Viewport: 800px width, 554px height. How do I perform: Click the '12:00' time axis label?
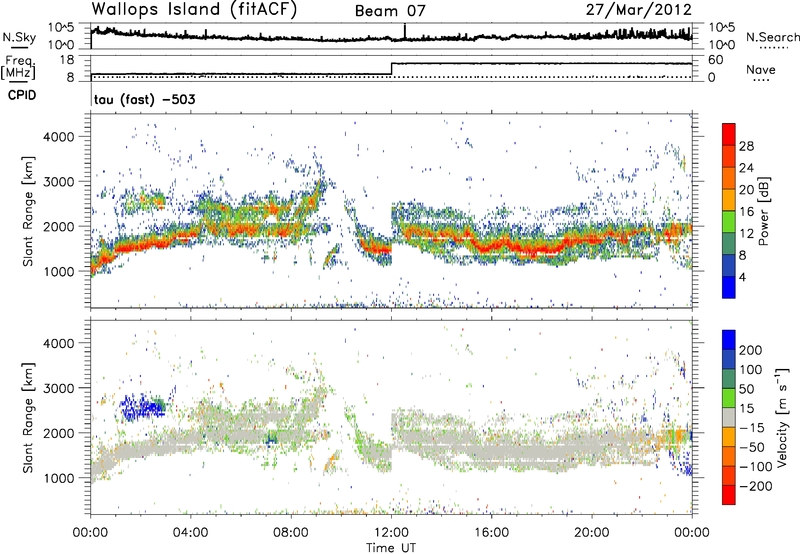click(391, 533)
